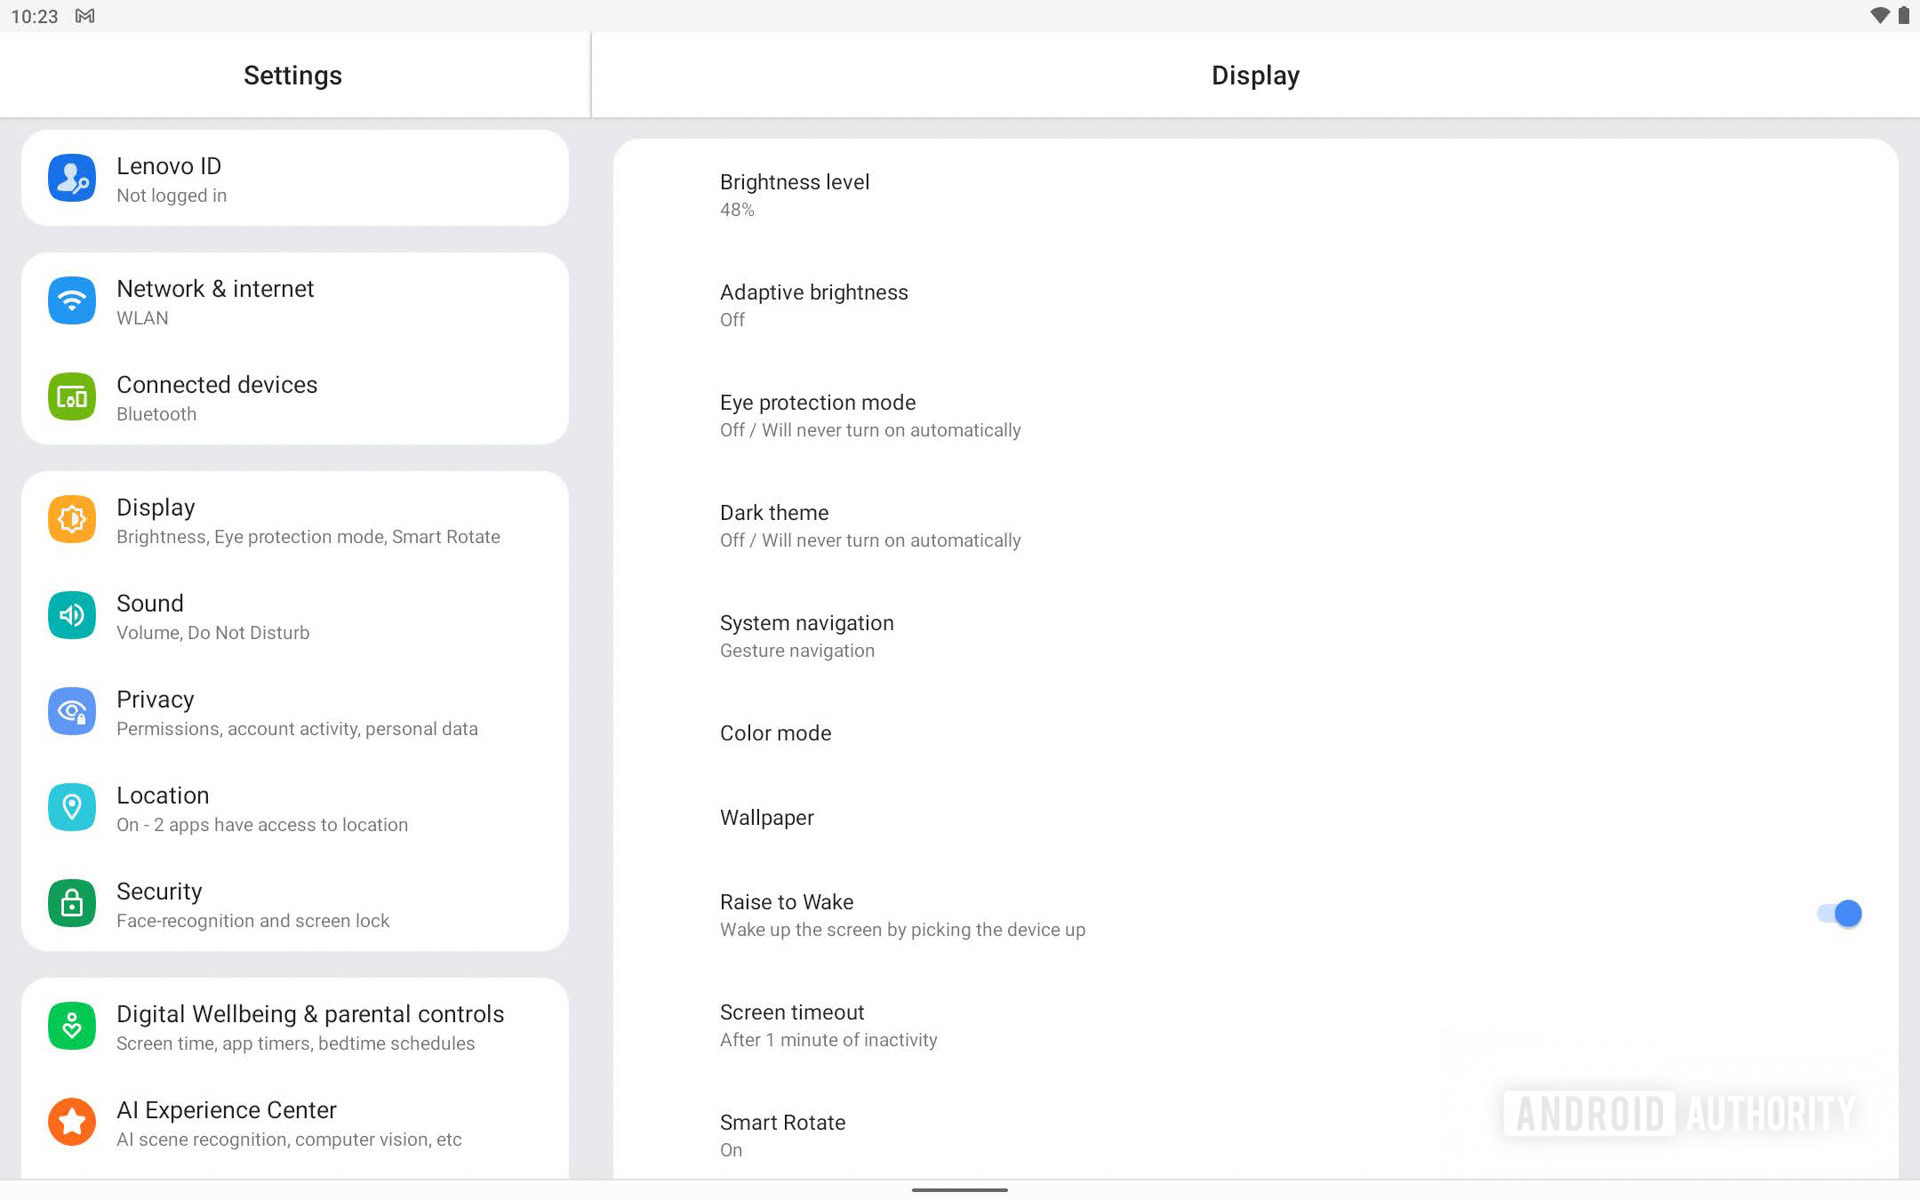Click the green Connected devices icon
Screen dimensions: 1920x1200
point(71,397)
